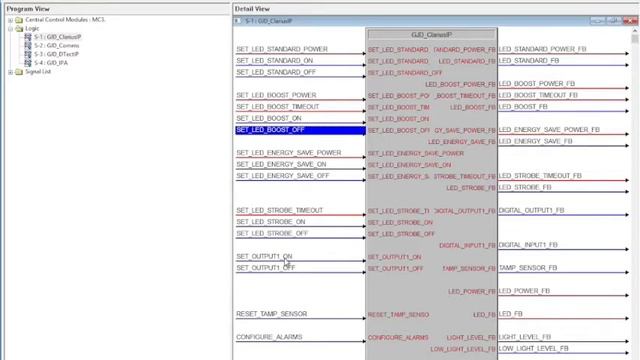
Task: Select input signal SET_LED_ENERGY_SAVE_OFF
Action: [282, 176]
